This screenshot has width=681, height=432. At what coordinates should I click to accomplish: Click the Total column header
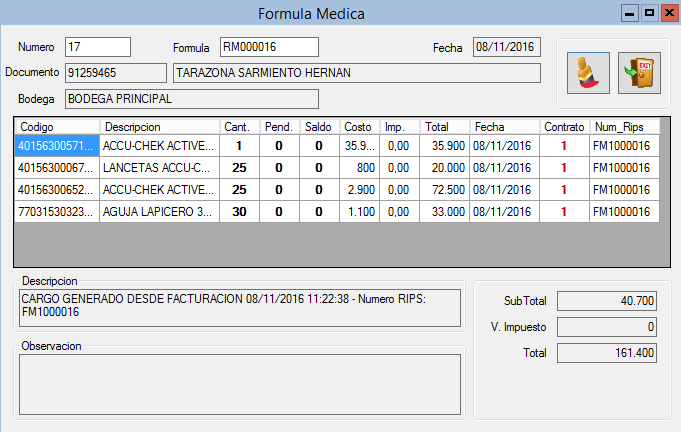tap(444, 127)
